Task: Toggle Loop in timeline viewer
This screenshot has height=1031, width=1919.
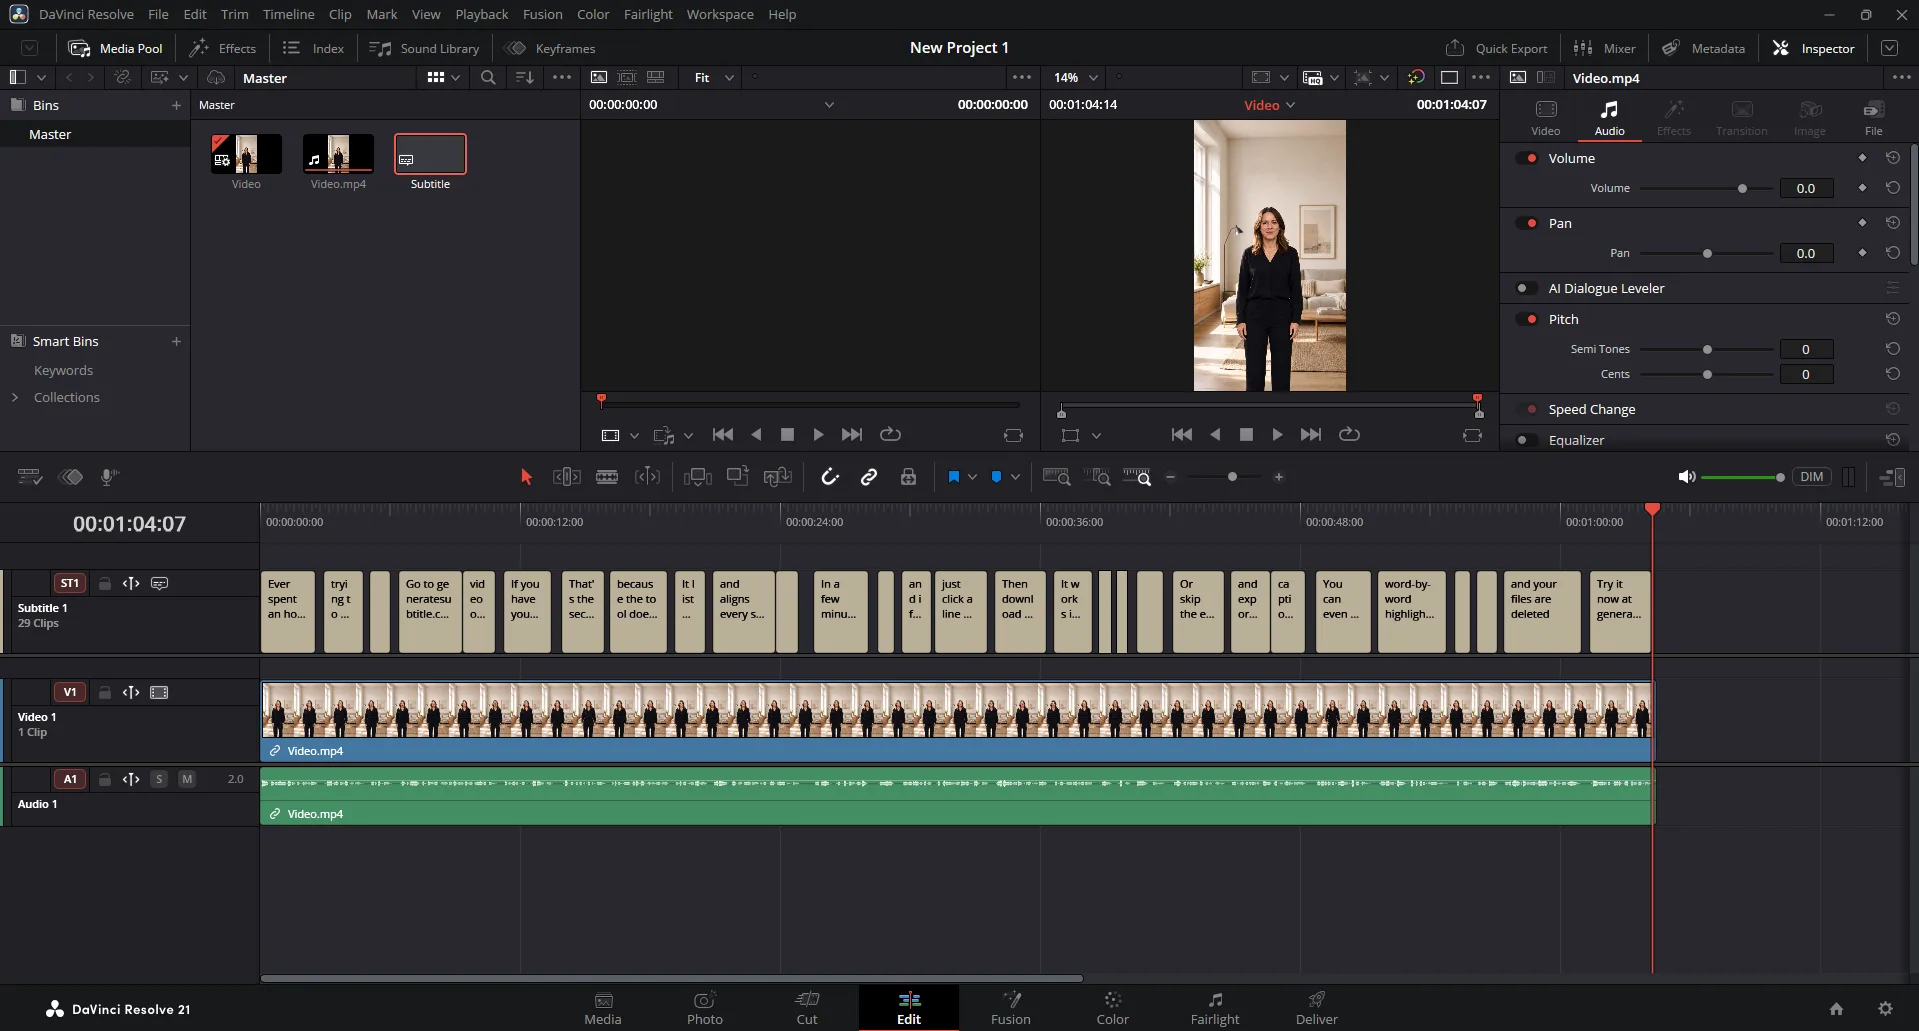Action: (1349, 434)
